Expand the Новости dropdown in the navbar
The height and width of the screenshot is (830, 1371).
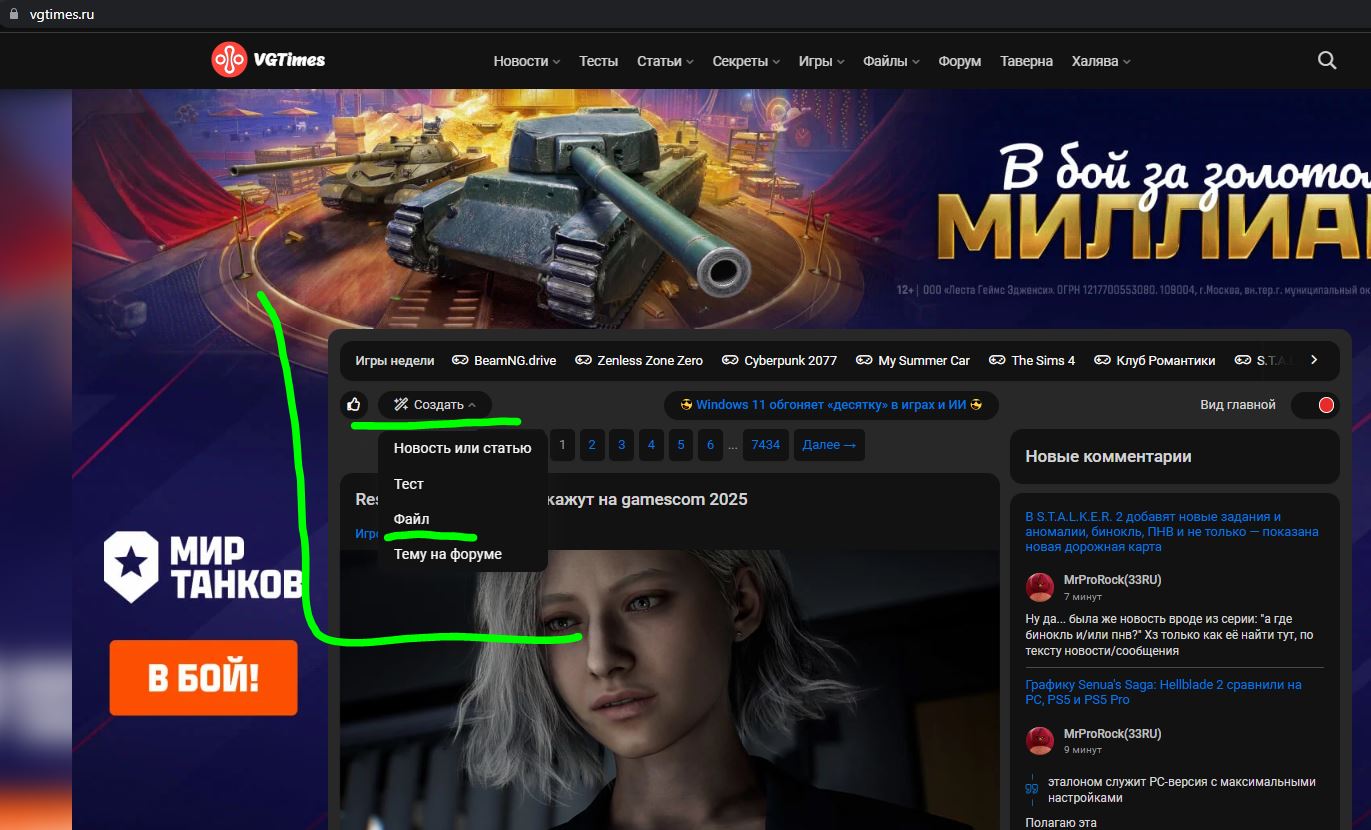(x=527, y=61)
